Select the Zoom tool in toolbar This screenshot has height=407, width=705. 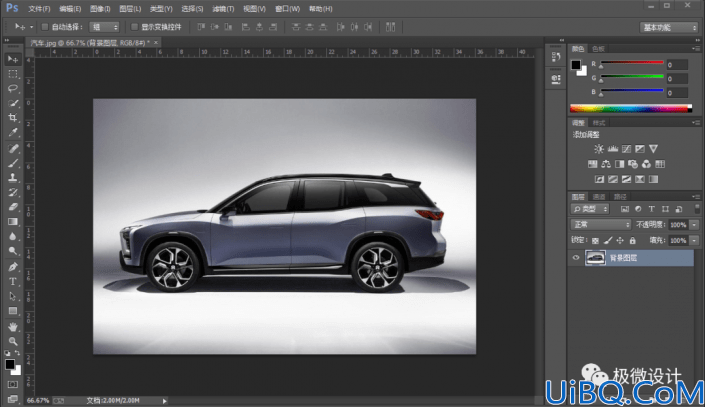[13, 341]
